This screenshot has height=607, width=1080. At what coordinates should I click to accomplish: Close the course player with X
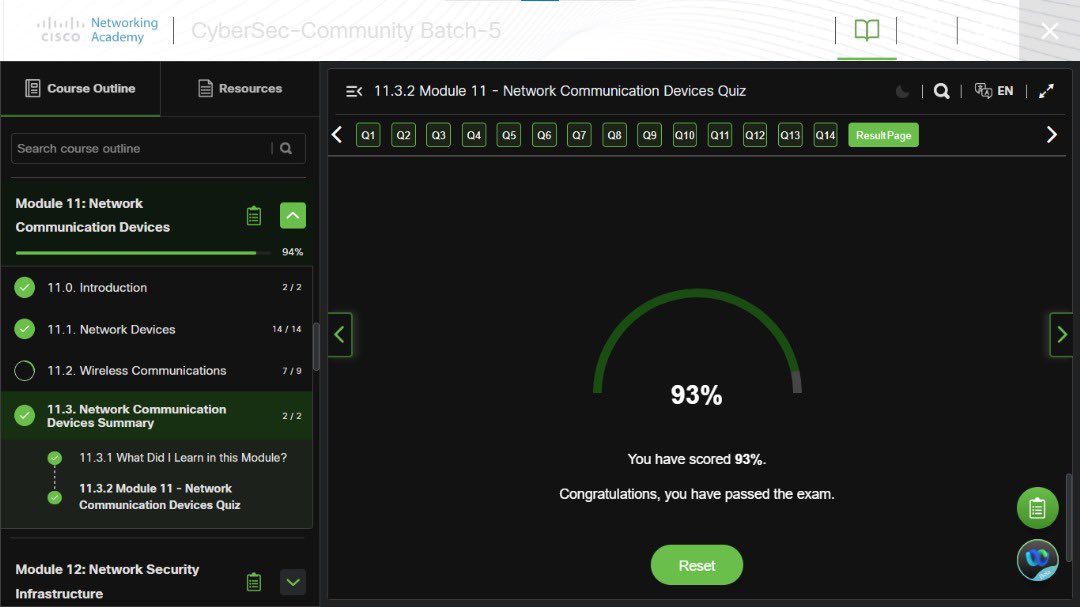point(1050,31)
